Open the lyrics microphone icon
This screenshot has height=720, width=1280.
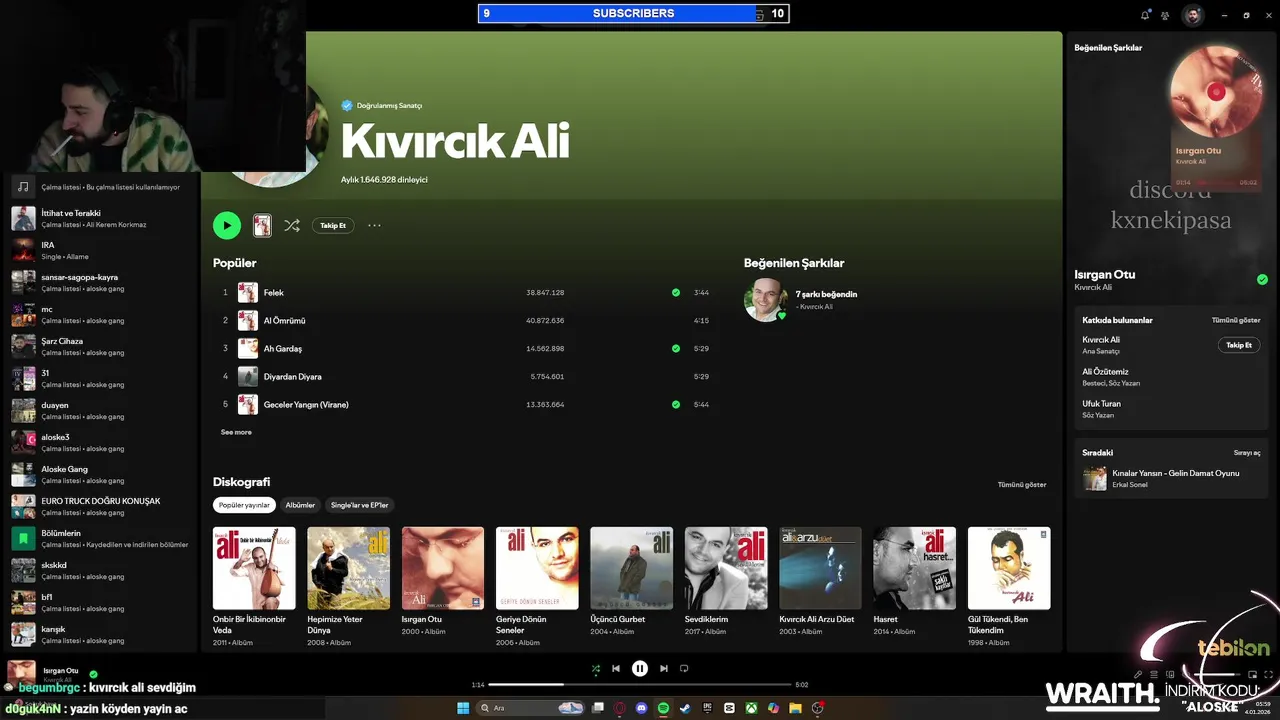pos(1138,675)
